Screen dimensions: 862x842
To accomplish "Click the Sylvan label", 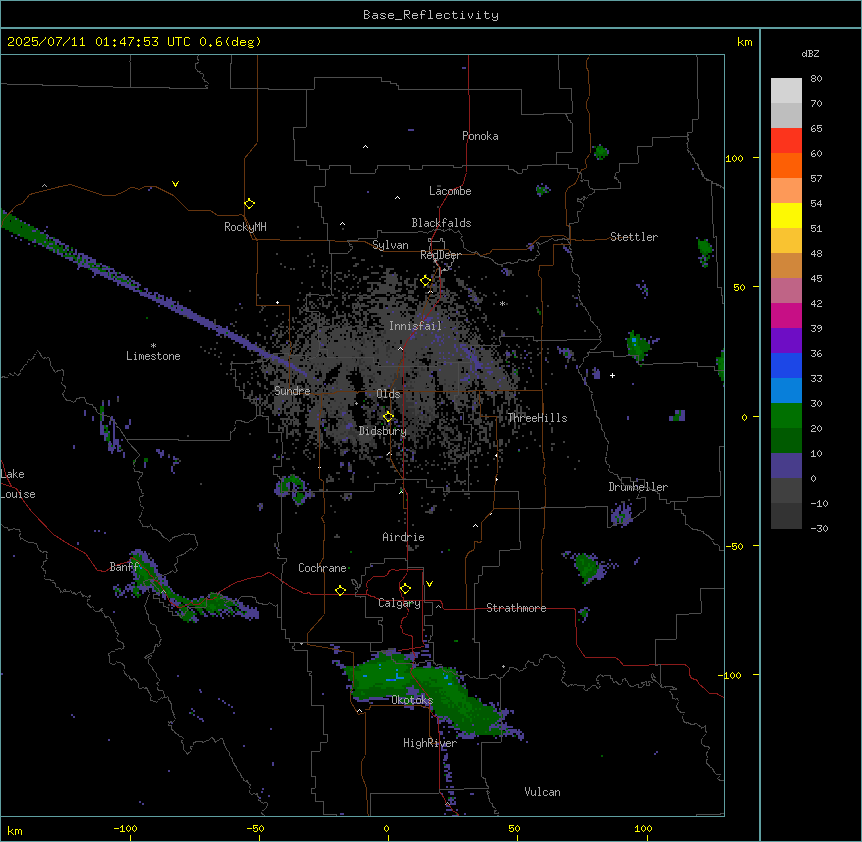I will point(390,245).
